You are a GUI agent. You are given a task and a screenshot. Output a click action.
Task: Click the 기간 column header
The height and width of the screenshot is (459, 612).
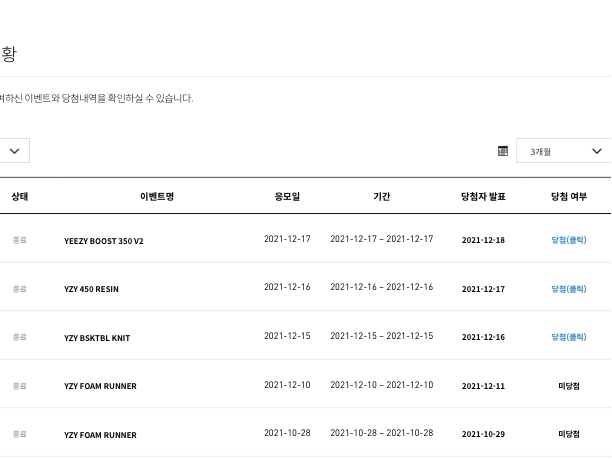click(382, 196)
